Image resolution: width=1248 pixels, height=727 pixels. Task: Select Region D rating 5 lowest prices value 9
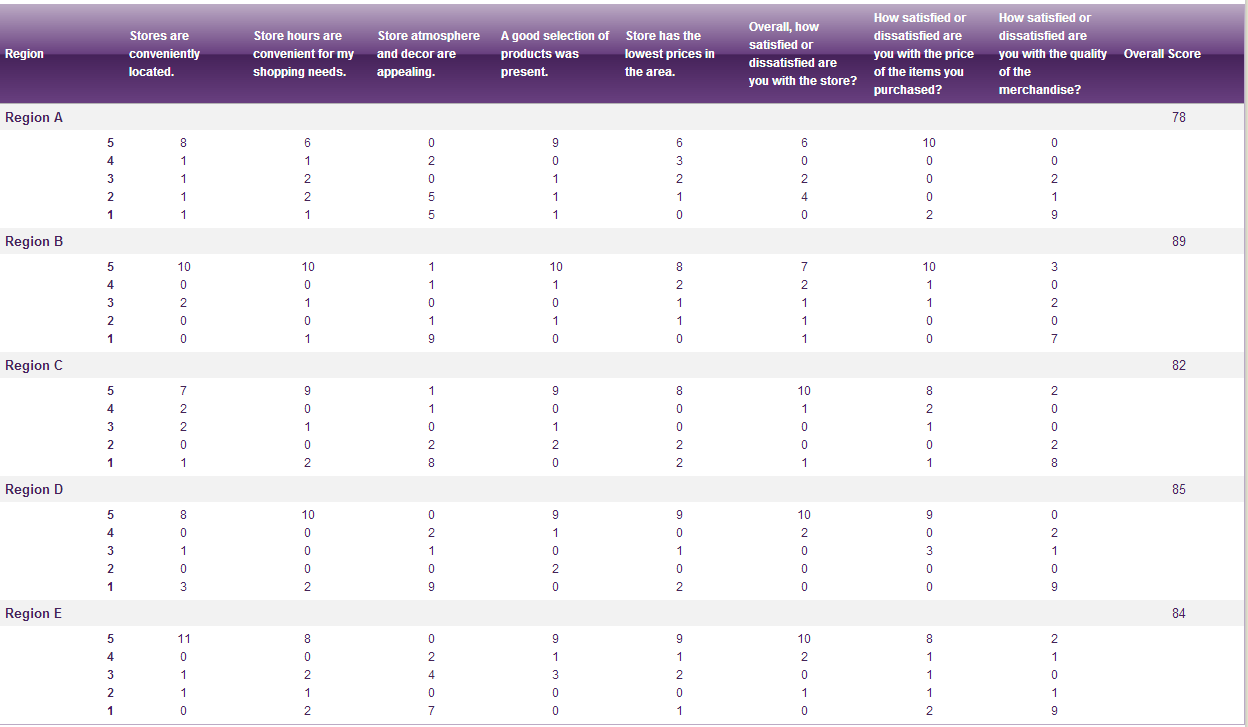pyautogui.click(x=679, y=515)
